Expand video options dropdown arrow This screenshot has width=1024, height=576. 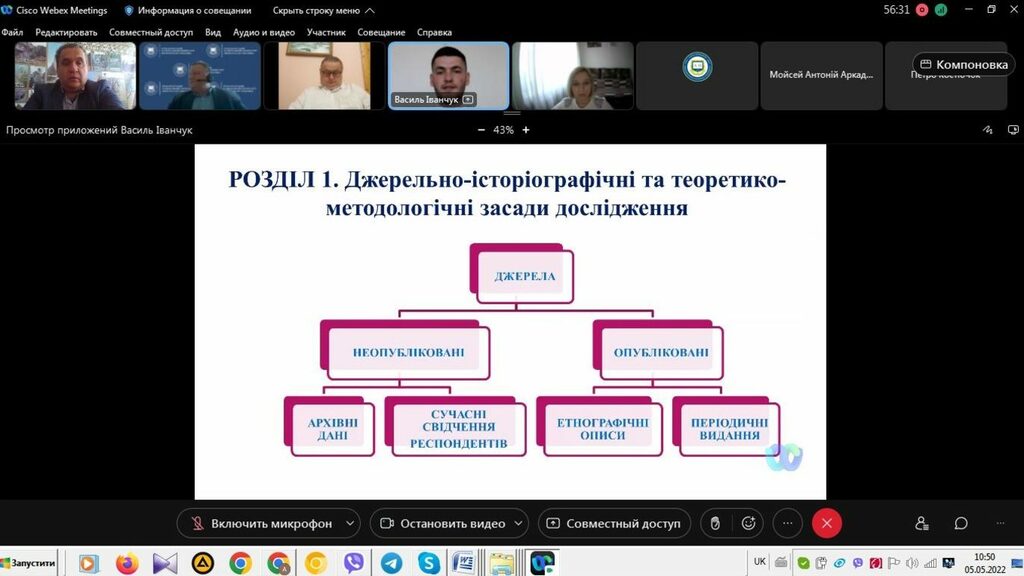pyautogui.click(x=518, y=523)
